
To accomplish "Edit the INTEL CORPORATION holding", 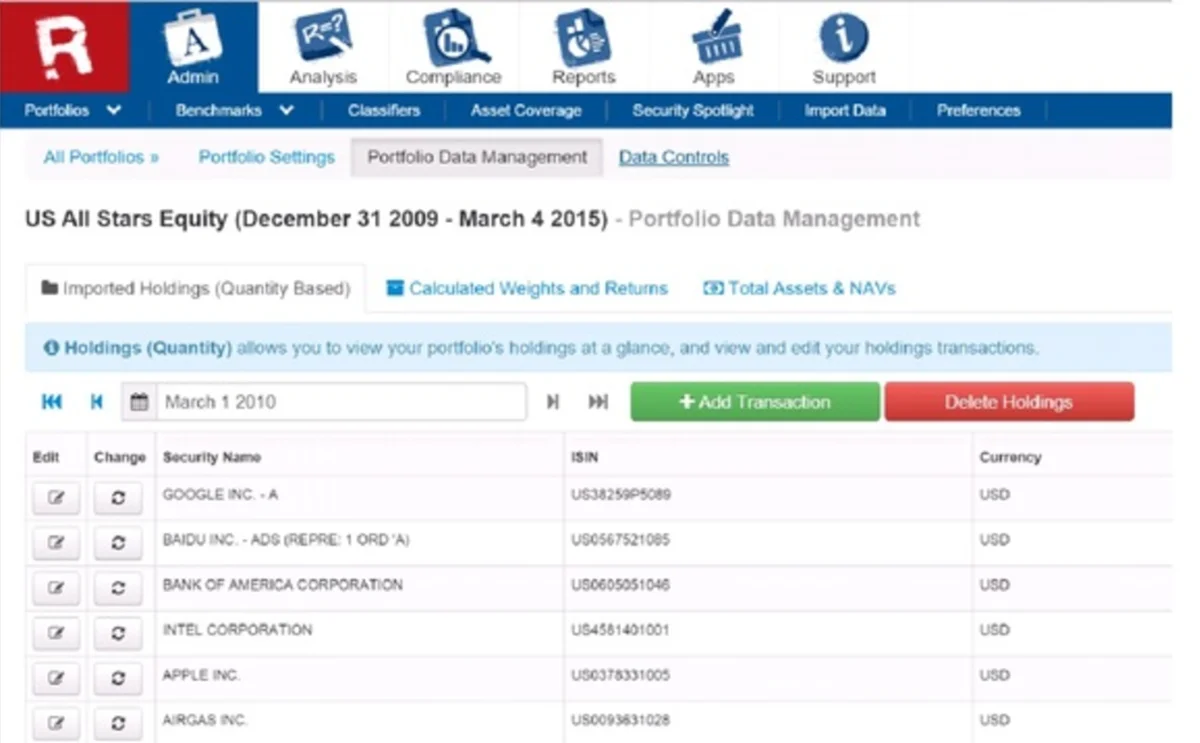I will (56, 633).
